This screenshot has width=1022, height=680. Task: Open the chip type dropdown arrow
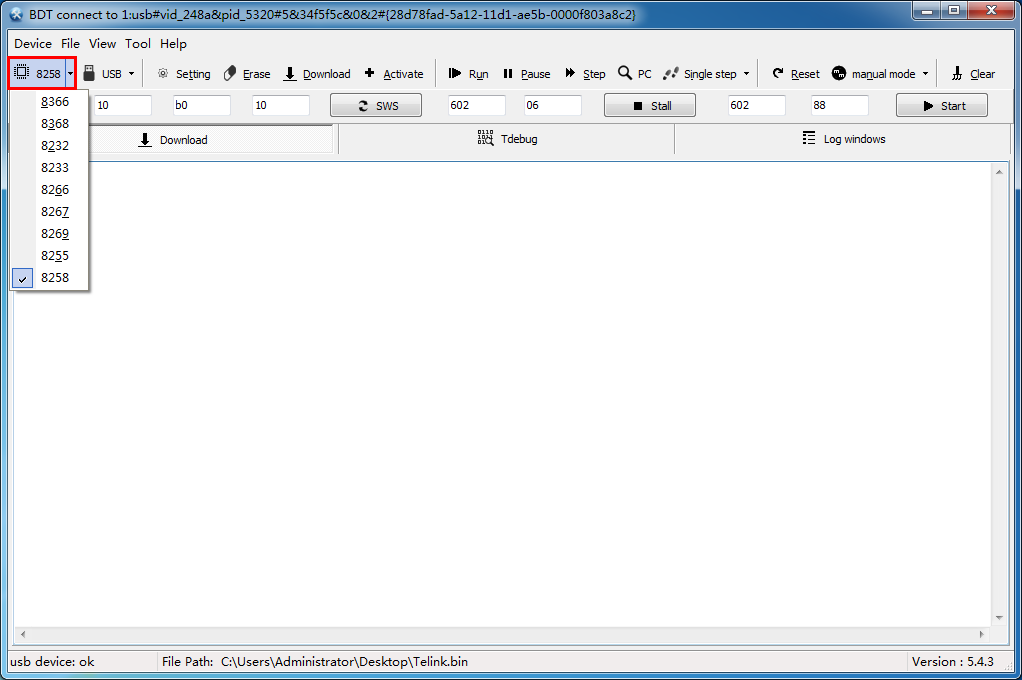[70, 74]
